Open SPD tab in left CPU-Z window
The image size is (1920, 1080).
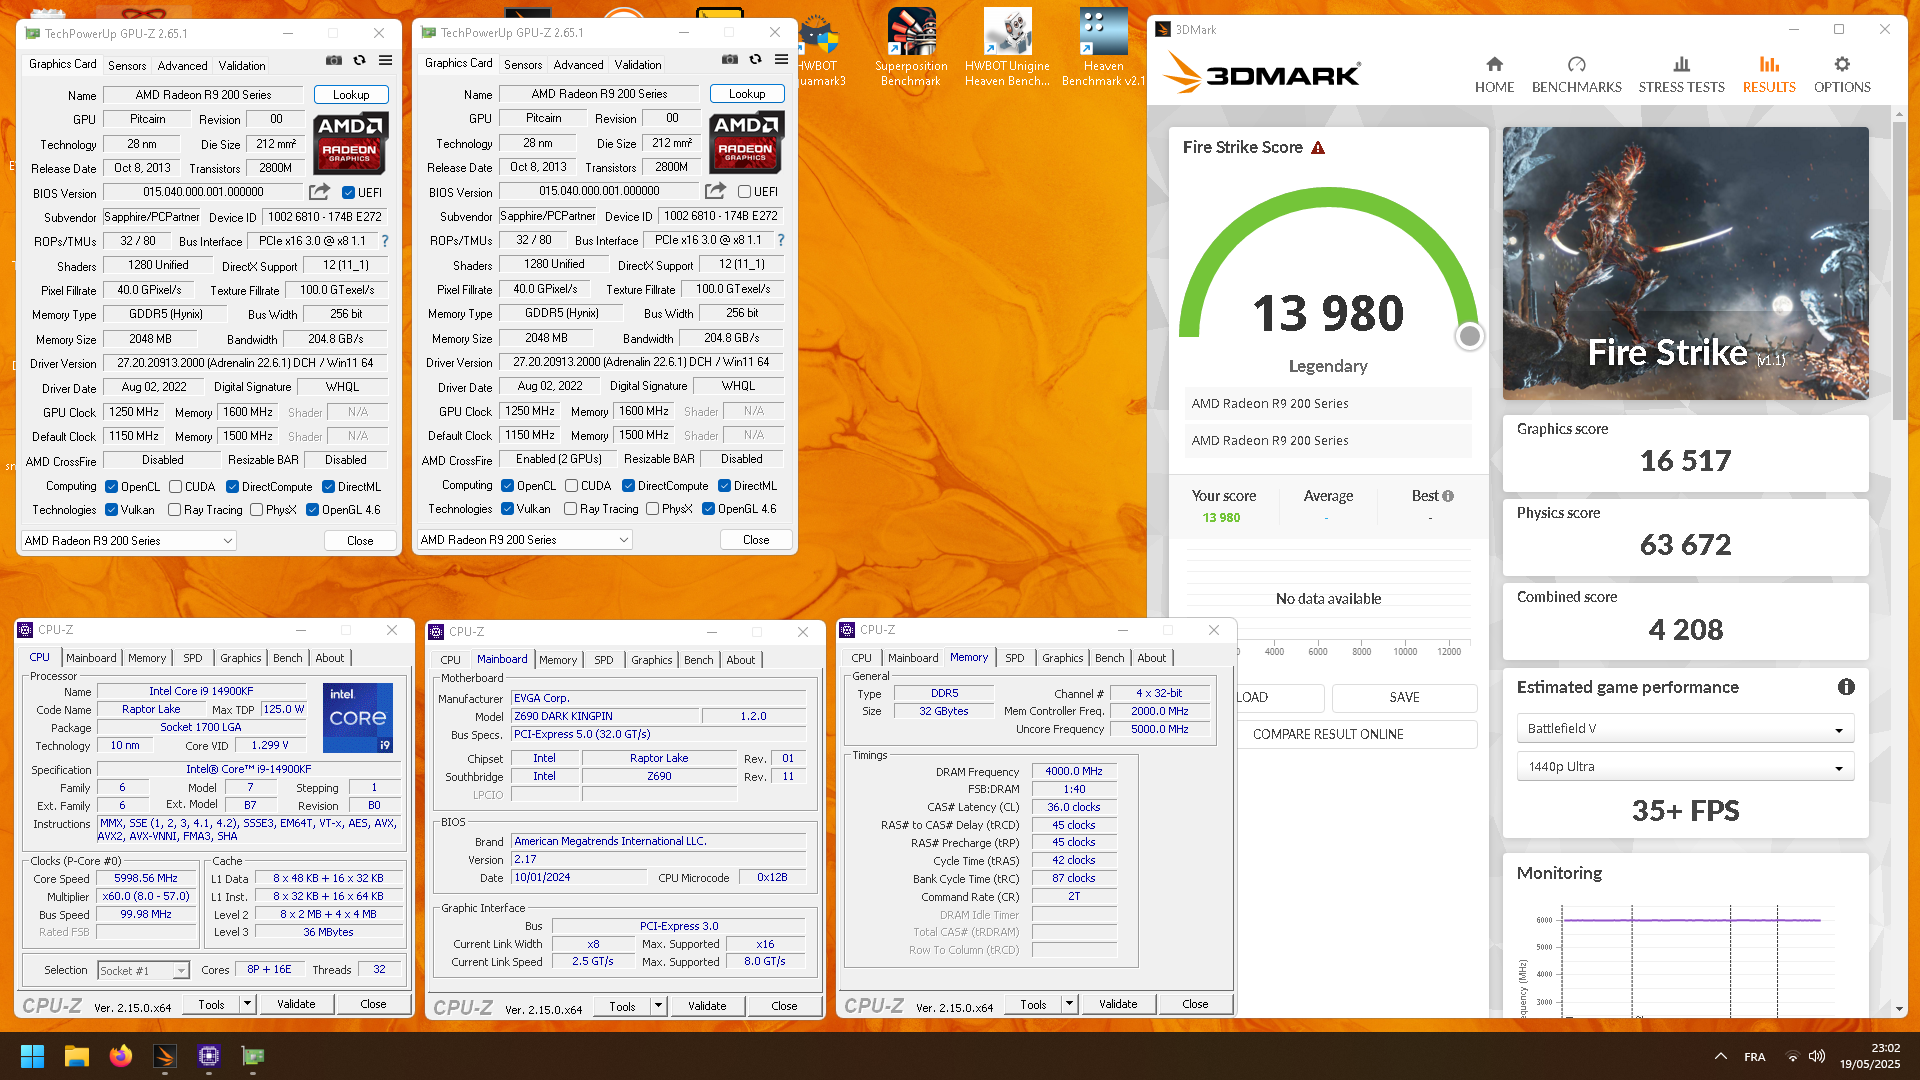193,658
